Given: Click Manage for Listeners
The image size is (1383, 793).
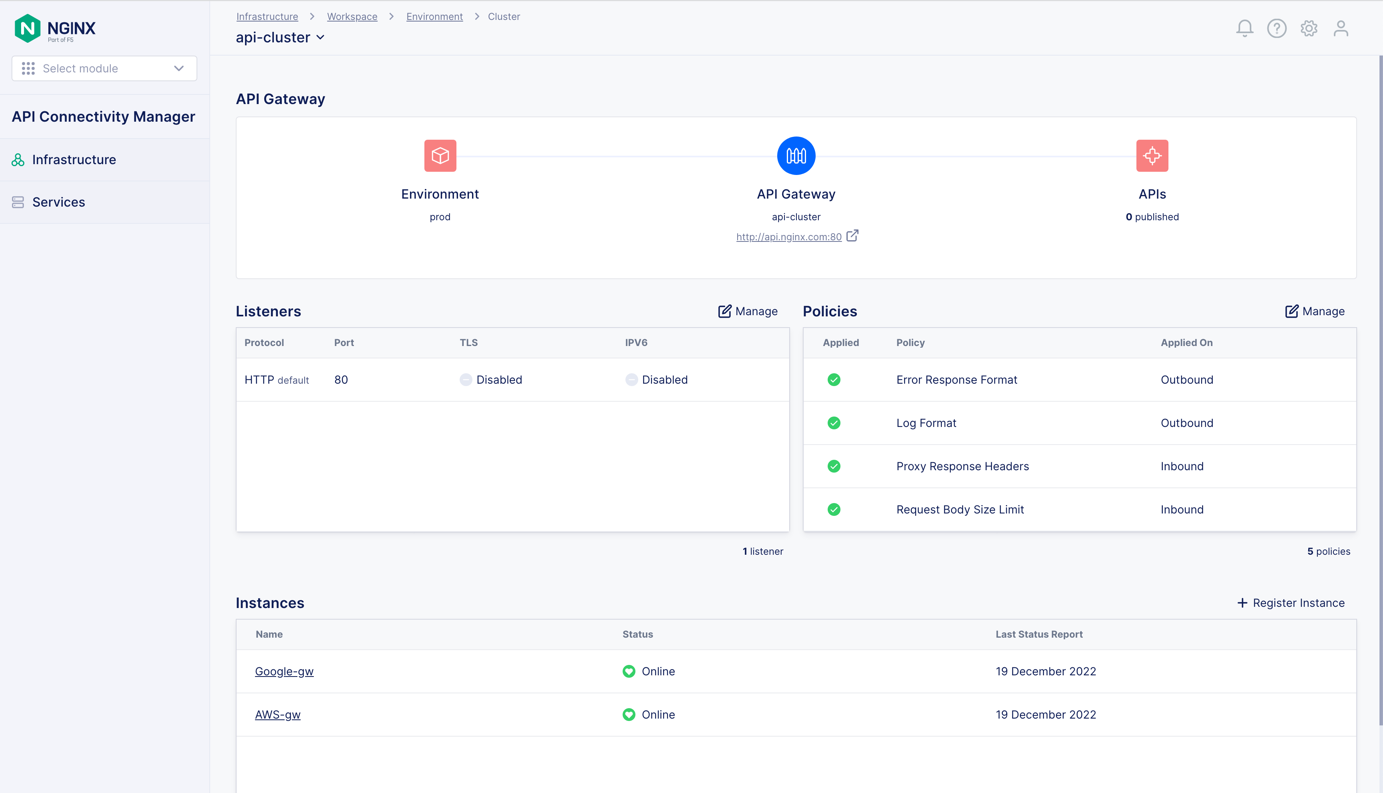Looking at the screenshot, I should pos(747,312).
